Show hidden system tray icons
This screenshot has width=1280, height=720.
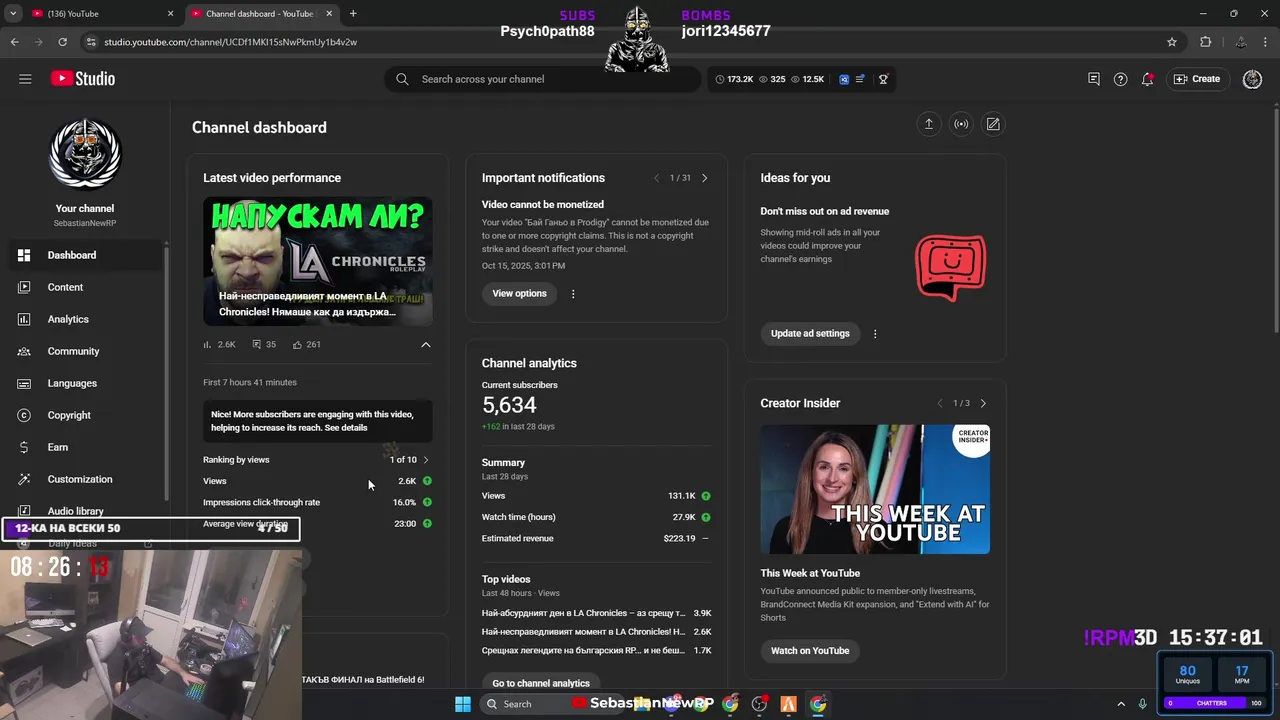click(x=1121, y=704)
